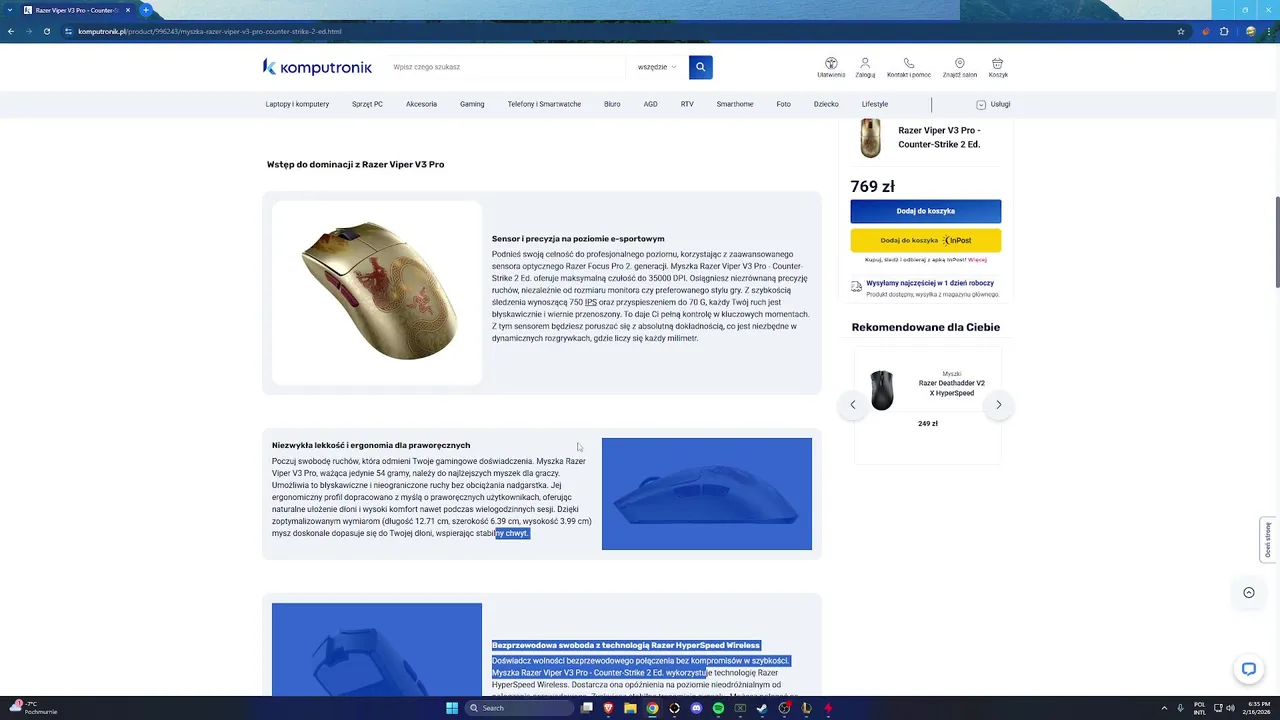Open Laptopy i komputery category
The height and width of the screenshot is (720, 1280).
pyautogui.click(x=297, y=104)
